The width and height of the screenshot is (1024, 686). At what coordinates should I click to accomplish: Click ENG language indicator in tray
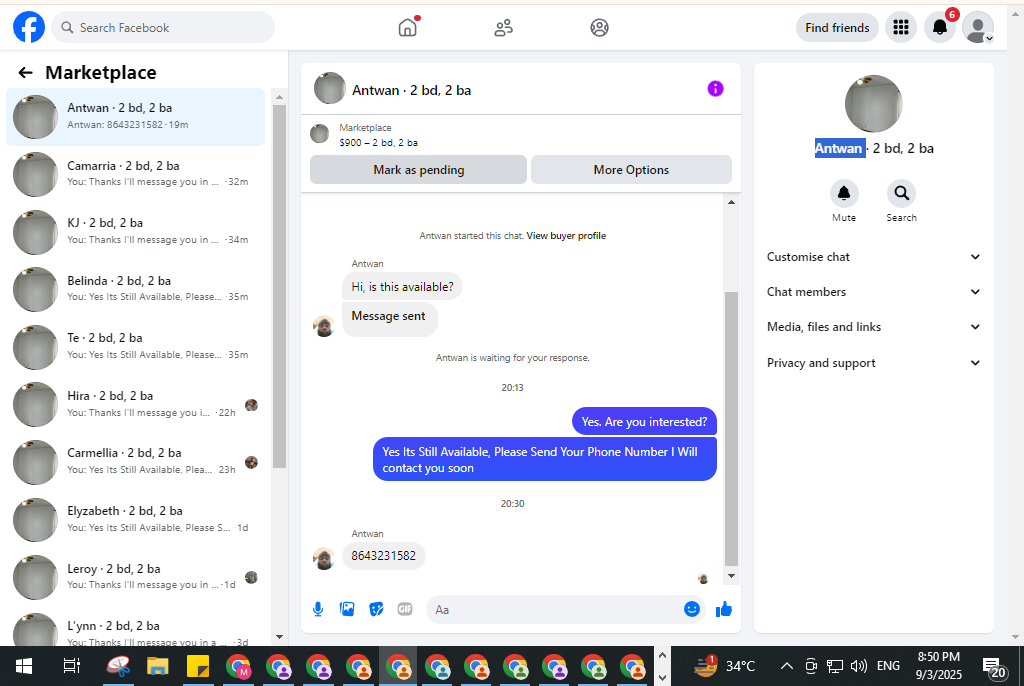pos(888,666)
